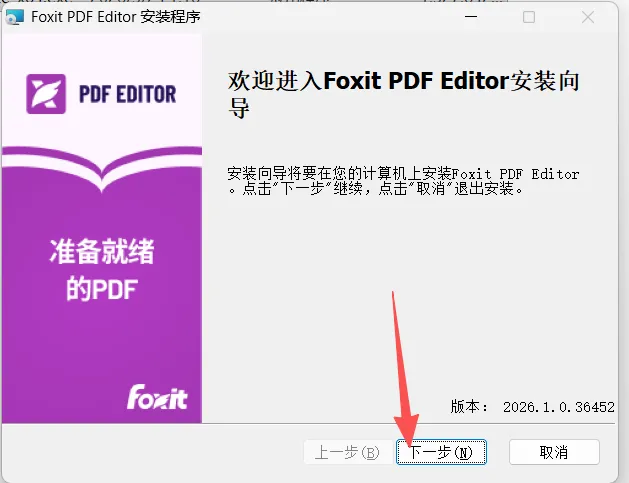Click the version text 2026.1.0.36452
This screenshot has width=629, height=483.
(559, 407)
